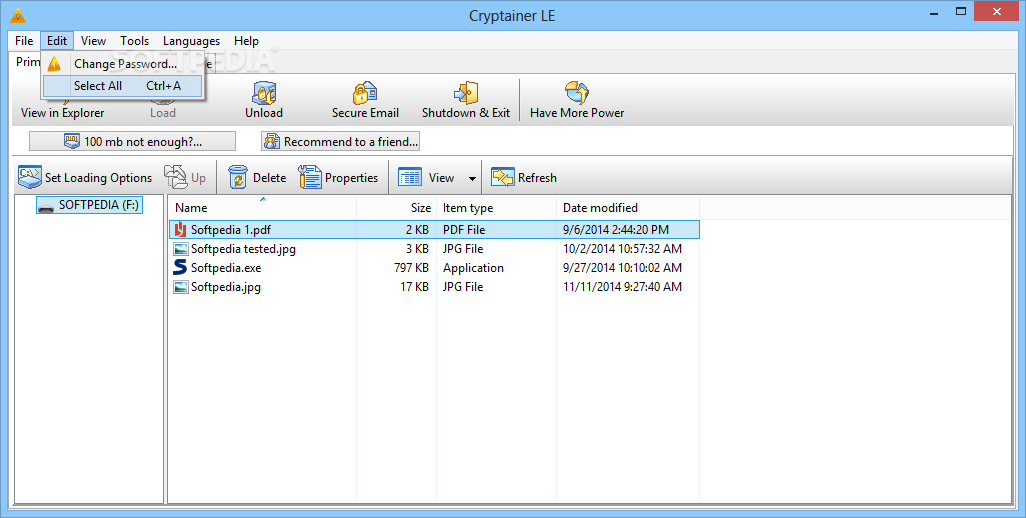Click View in Explorer toolbar button

coord(62,112)
